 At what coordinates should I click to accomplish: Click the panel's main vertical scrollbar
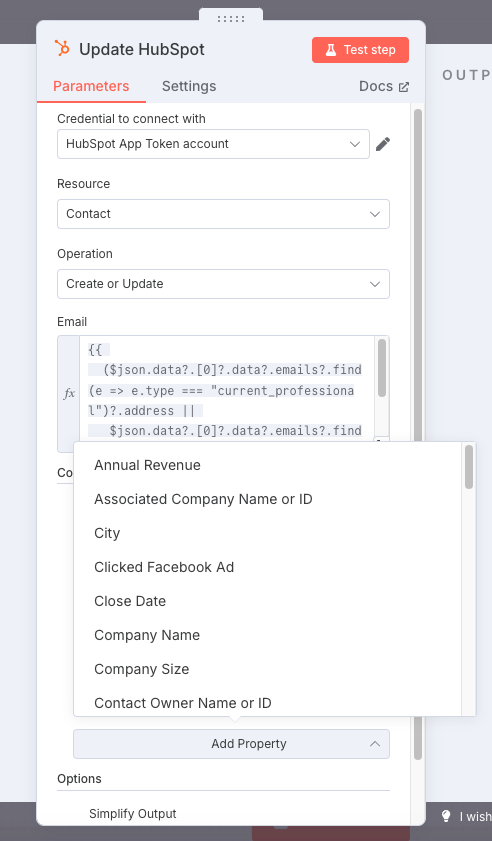(x=418, y=434)
